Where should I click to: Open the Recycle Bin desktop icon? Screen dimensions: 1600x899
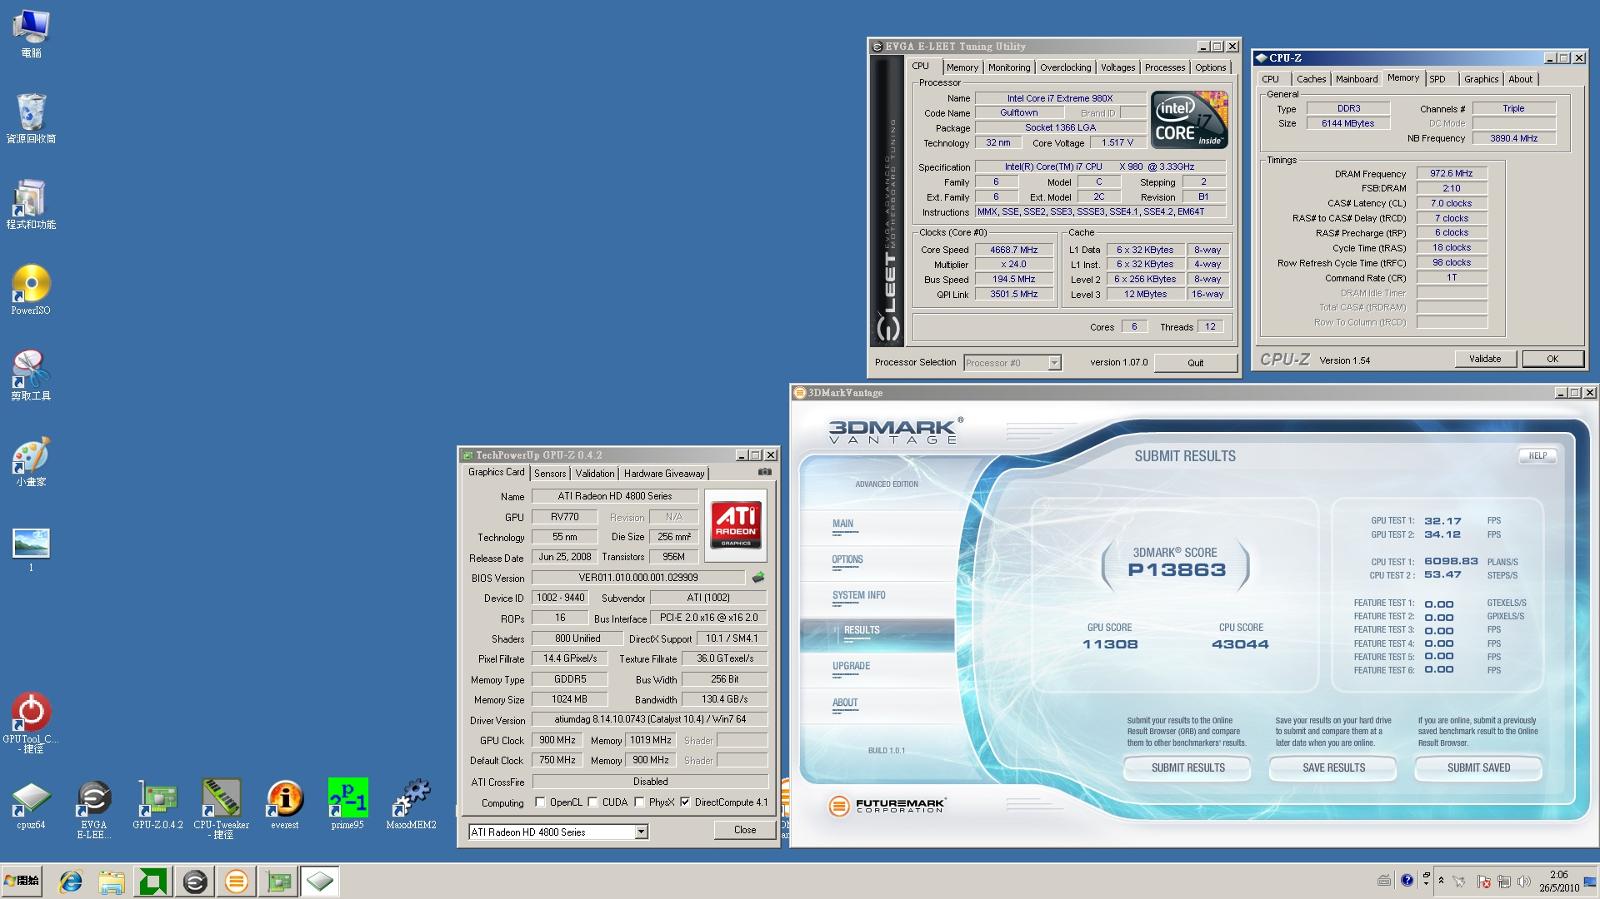[x=31, y=118]
